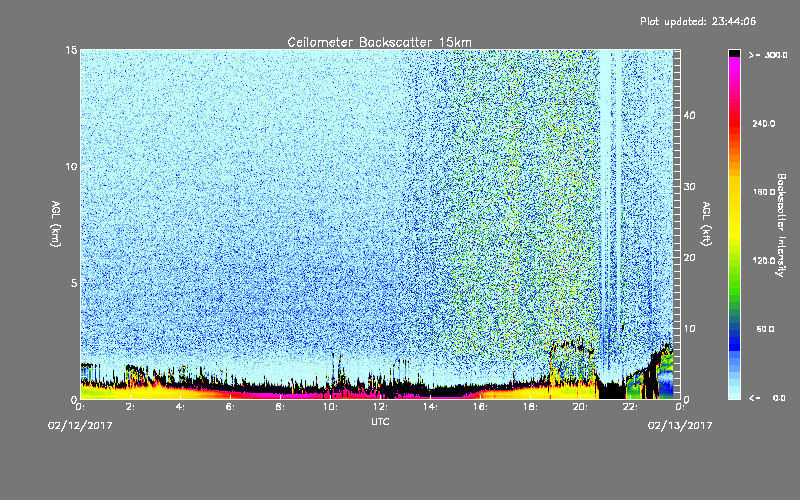The height and width of the screenshot is (500, 800).
Task: Click the "10" tick on kft axis
Action: [x=689, y=329]
